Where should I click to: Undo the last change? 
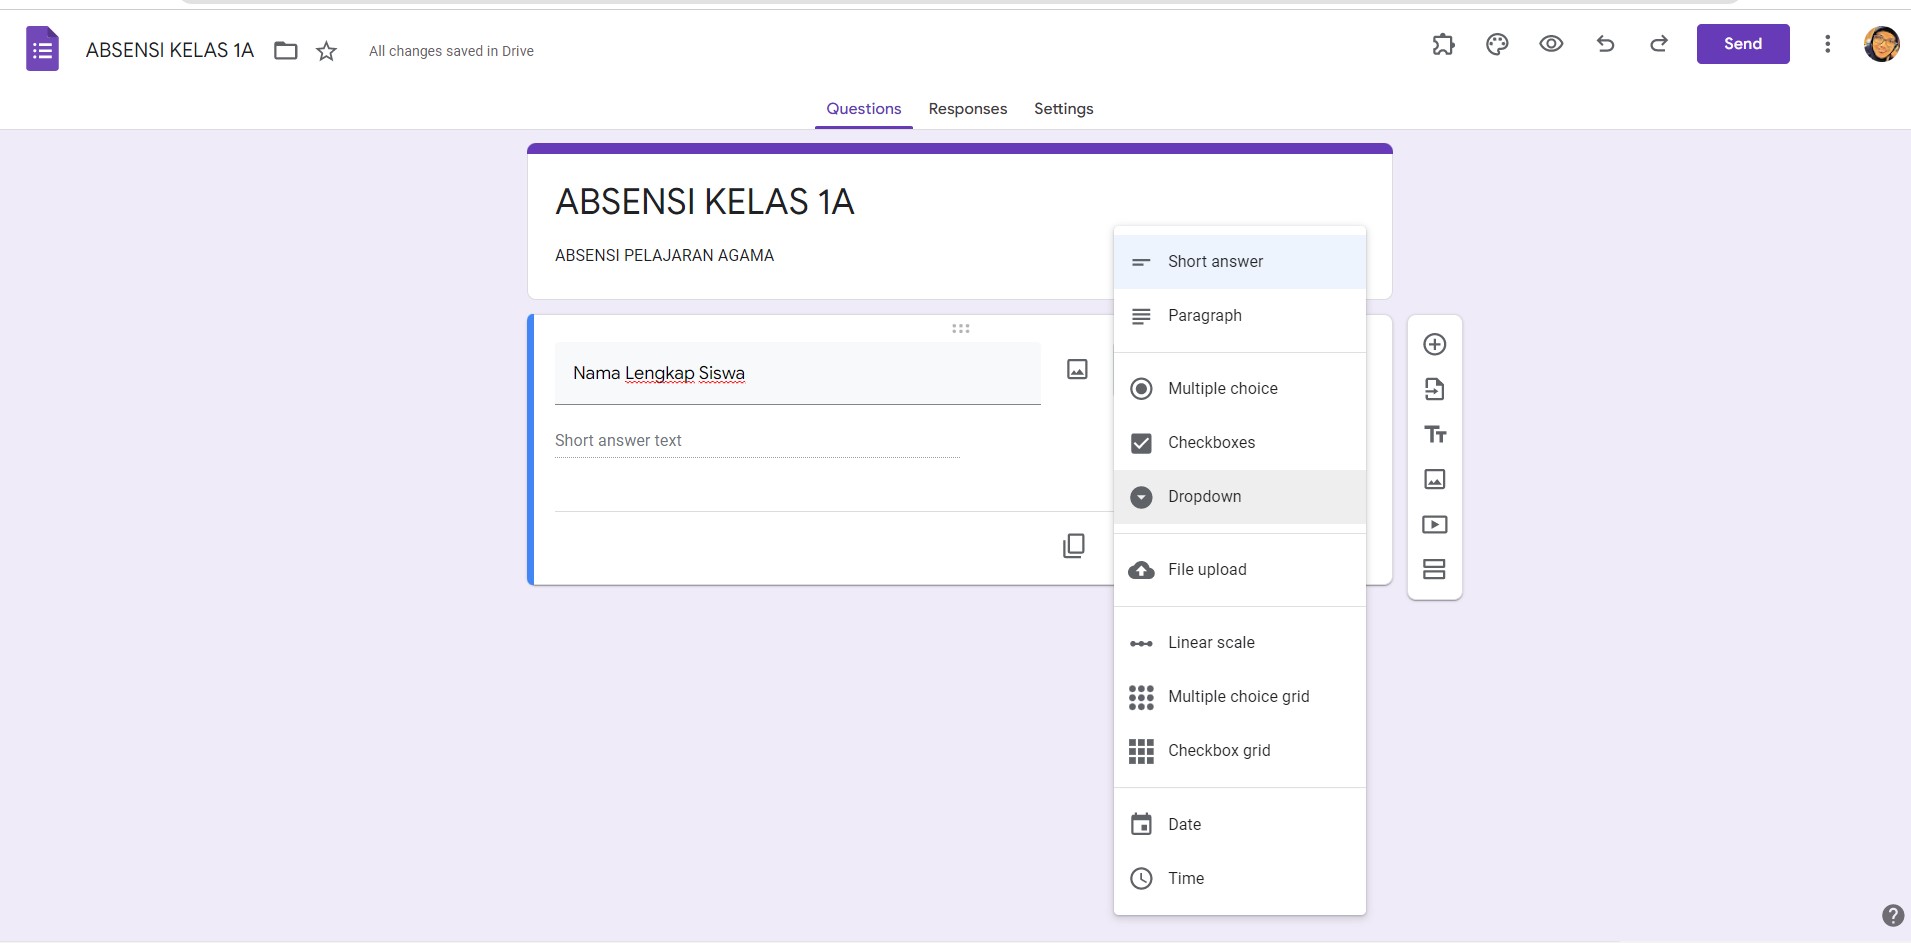click(x=1604, y=44)
